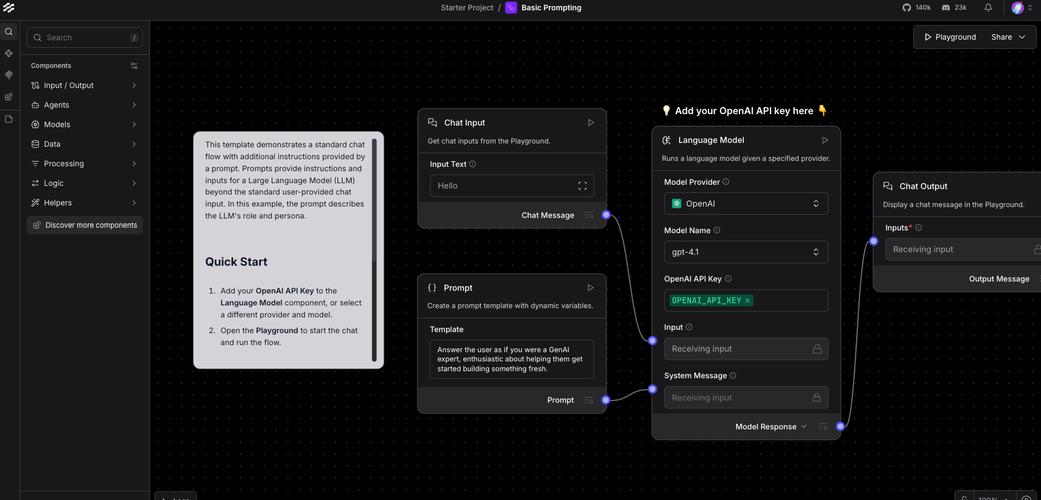Click the Output Message label
The image size is (1041, 500).
coord(999,279)
